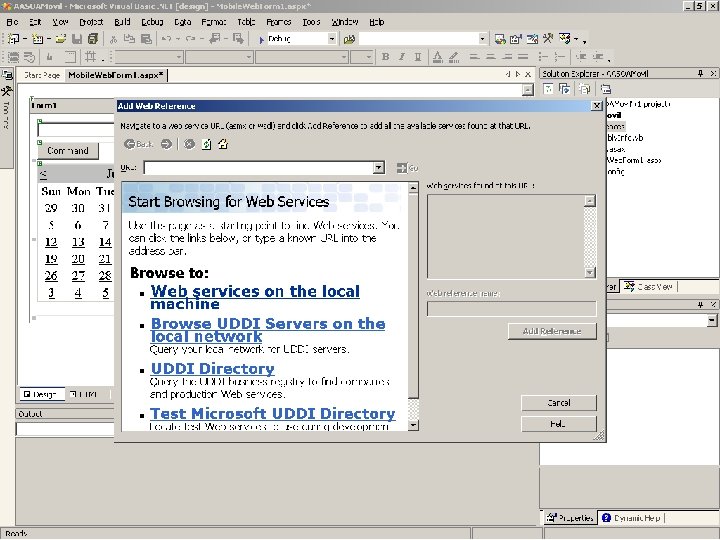This screenshot has height=540, width=720.
Task: Click the Forward arrow in Add Web Reference
Action: 166,144
